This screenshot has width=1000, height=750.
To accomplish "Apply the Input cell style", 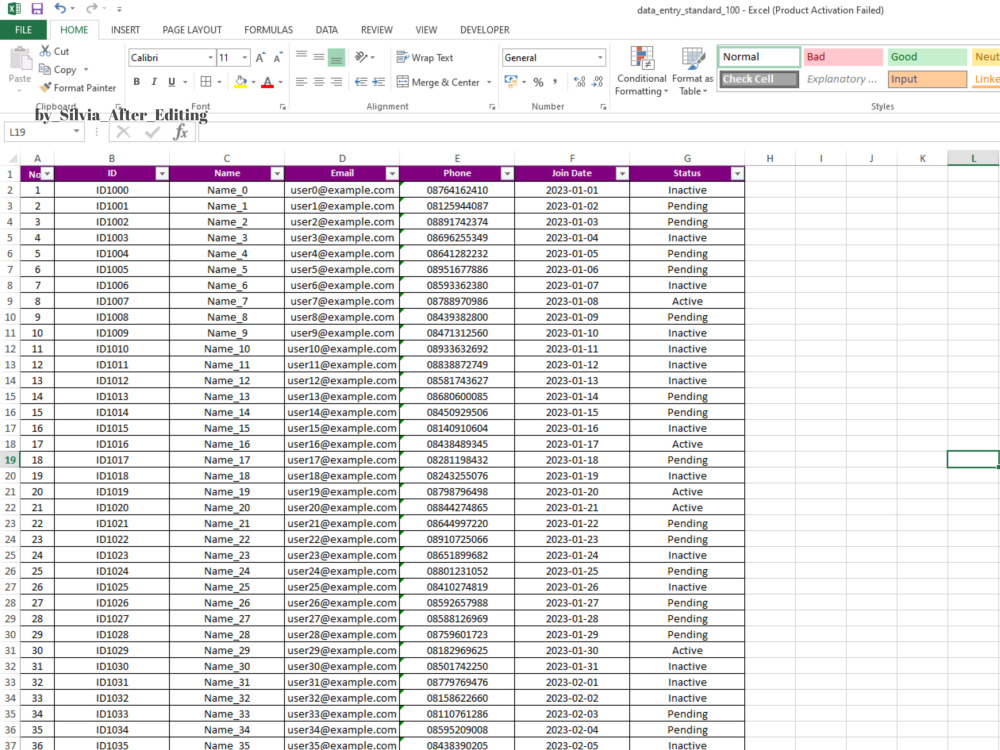I will pyautogui.click(x=927, y=79).
